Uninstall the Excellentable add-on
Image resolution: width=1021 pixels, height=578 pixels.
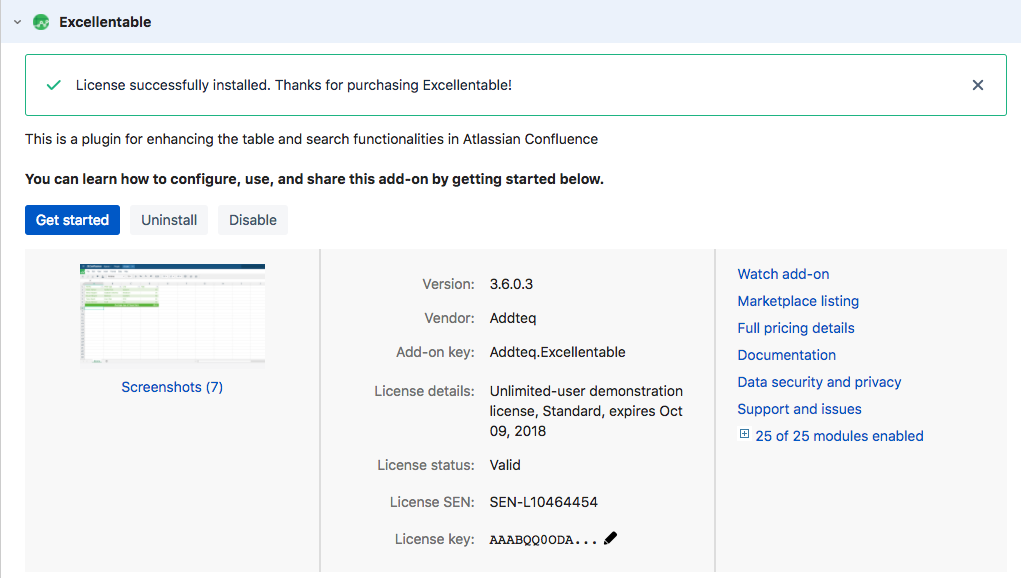[x=169, y=220]
